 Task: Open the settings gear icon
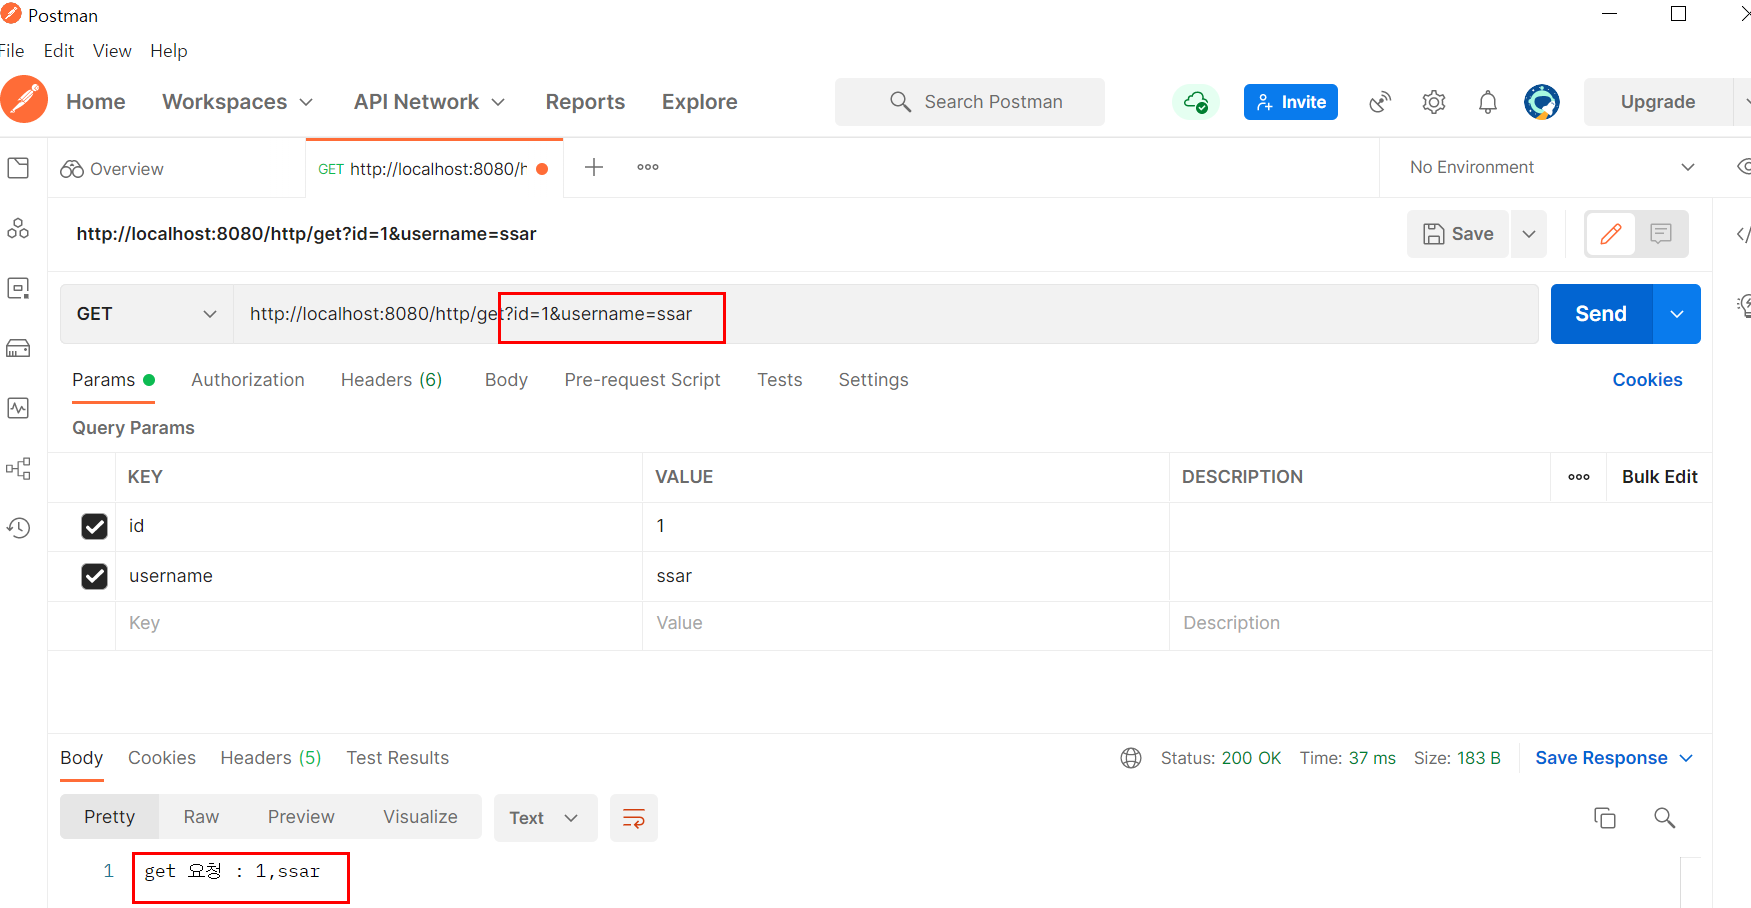point(1434,102)
